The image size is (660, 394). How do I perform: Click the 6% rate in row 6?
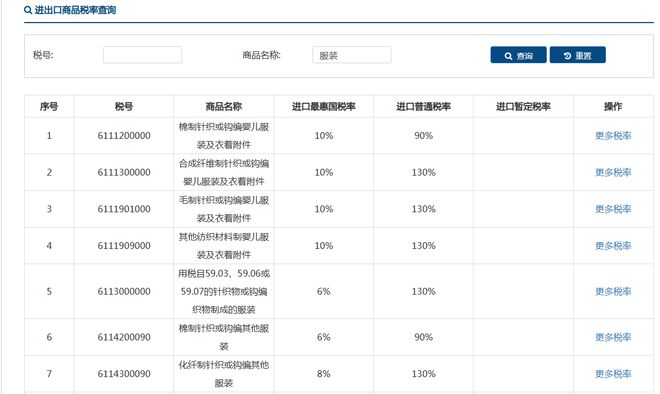point(324,337)
